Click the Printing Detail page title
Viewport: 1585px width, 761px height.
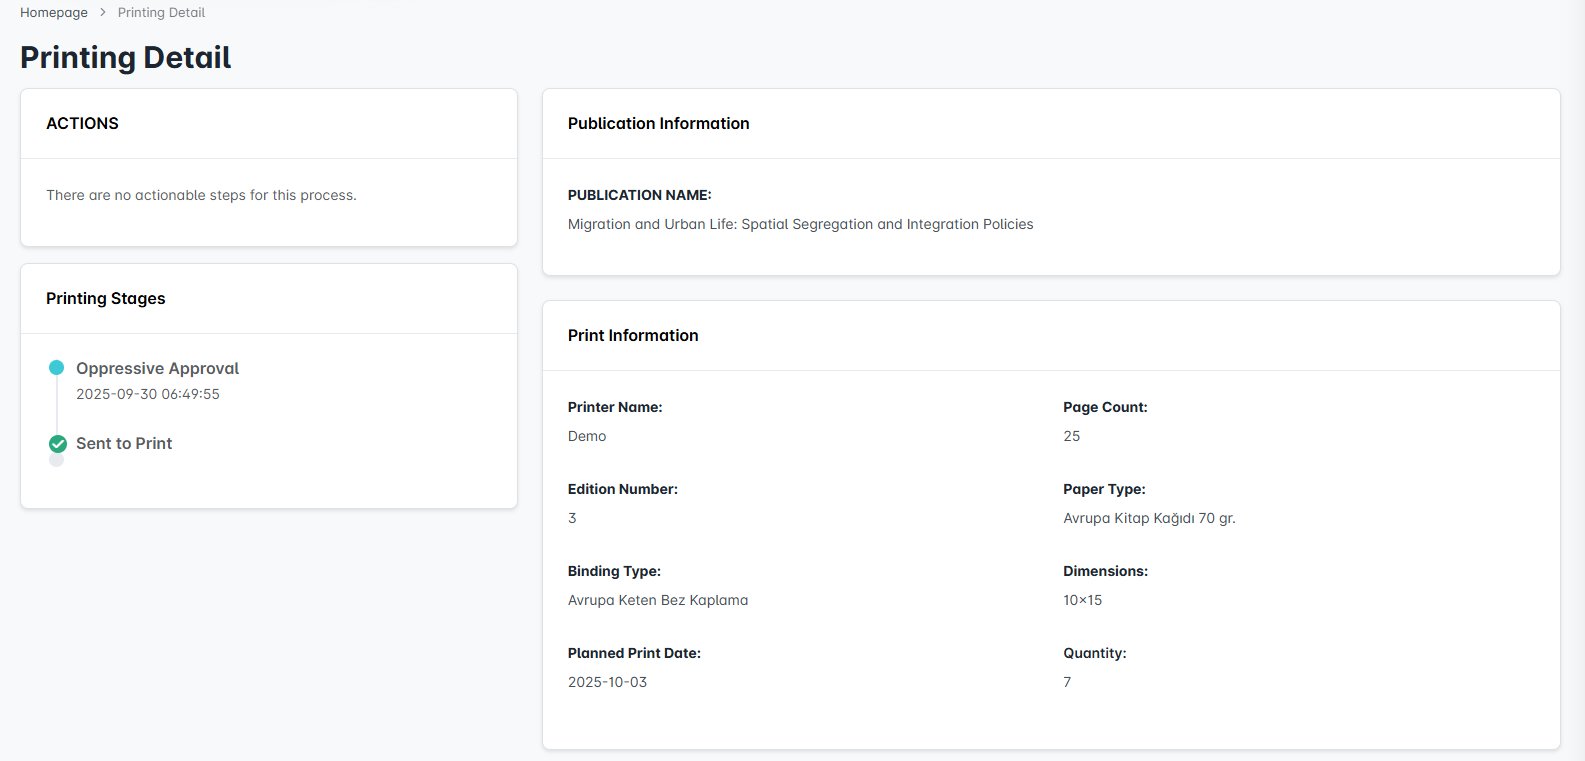tap(126, 57)
